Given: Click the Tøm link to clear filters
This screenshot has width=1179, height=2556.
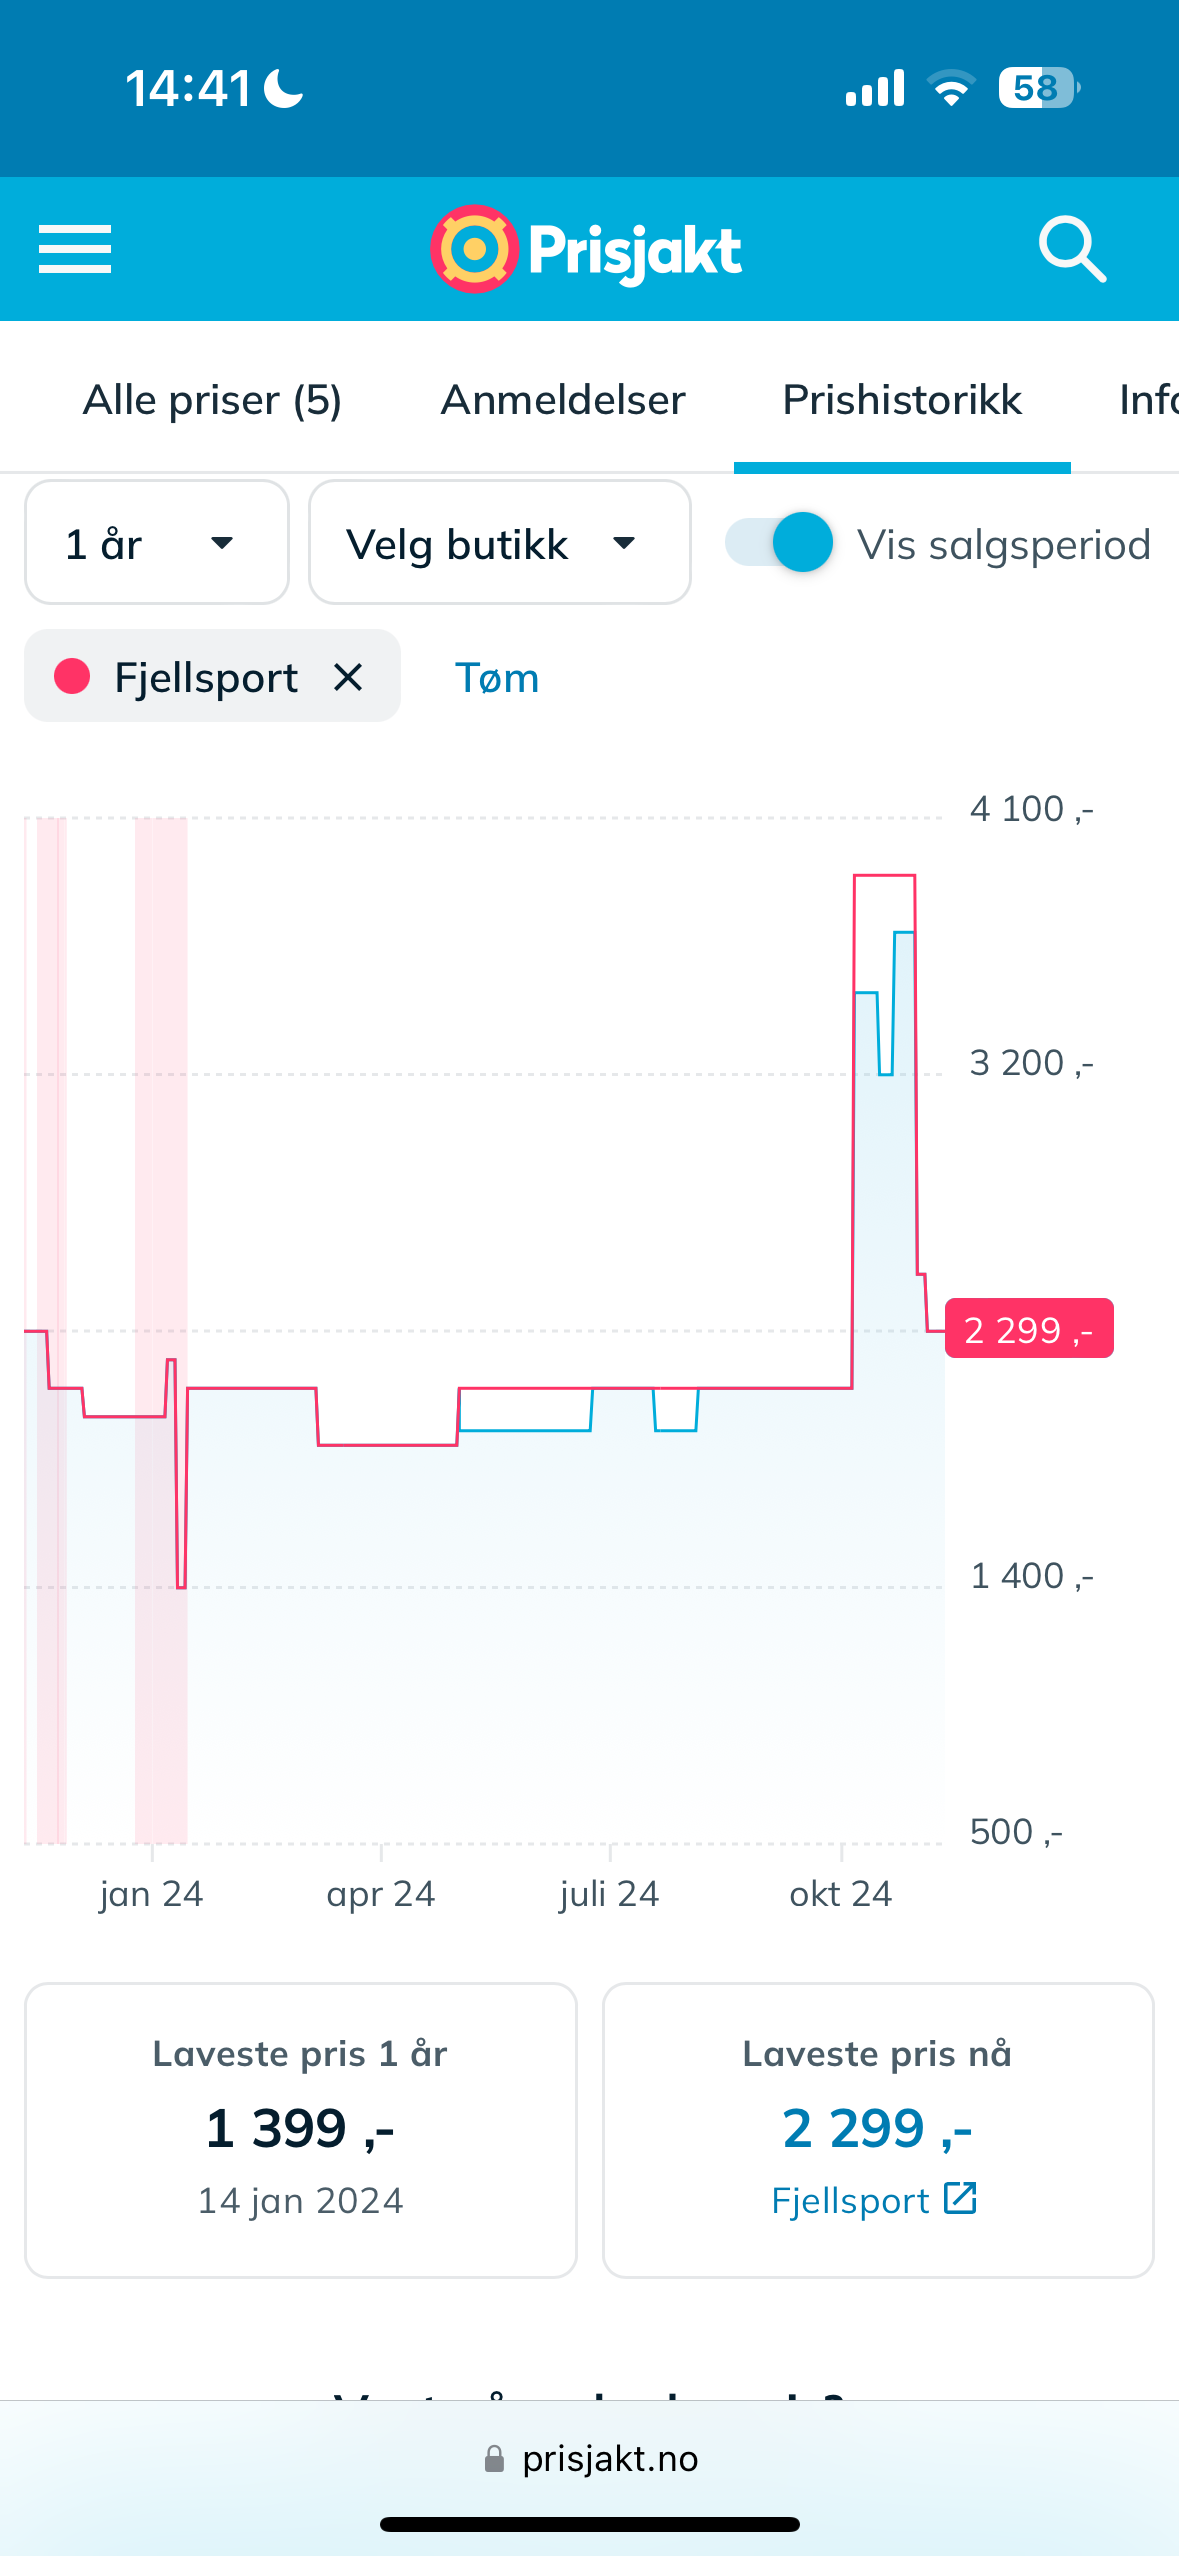Looking at the screenshot, I should (x=497, y=678).
